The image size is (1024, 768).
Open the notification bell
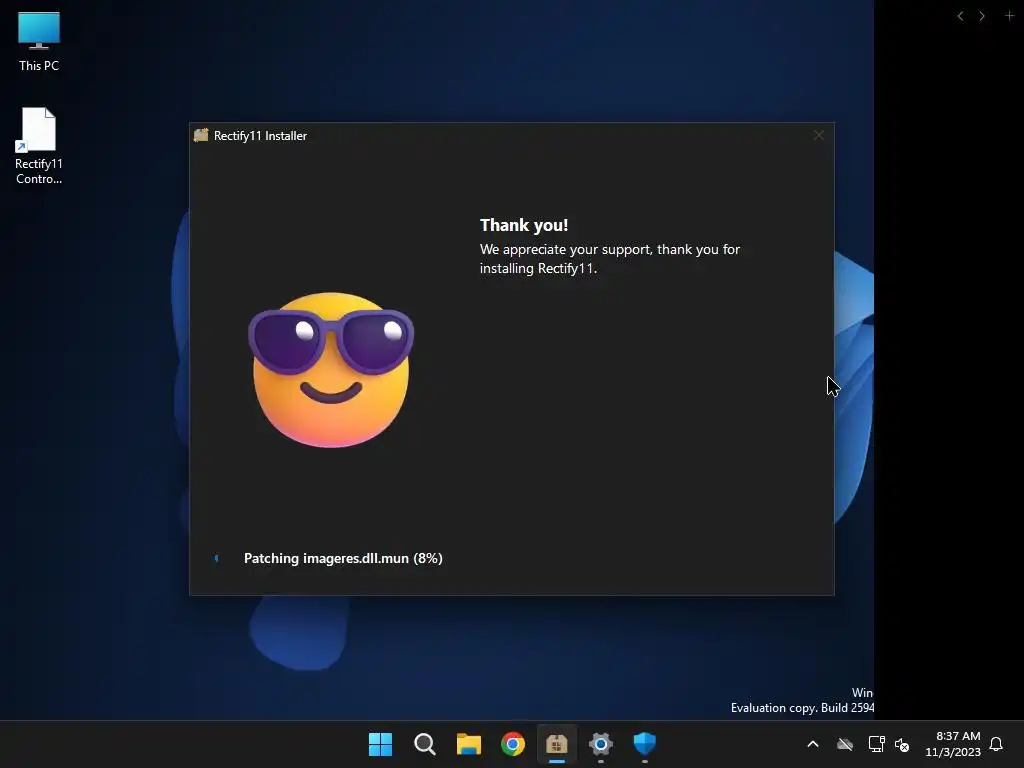(x=996, y=744)
